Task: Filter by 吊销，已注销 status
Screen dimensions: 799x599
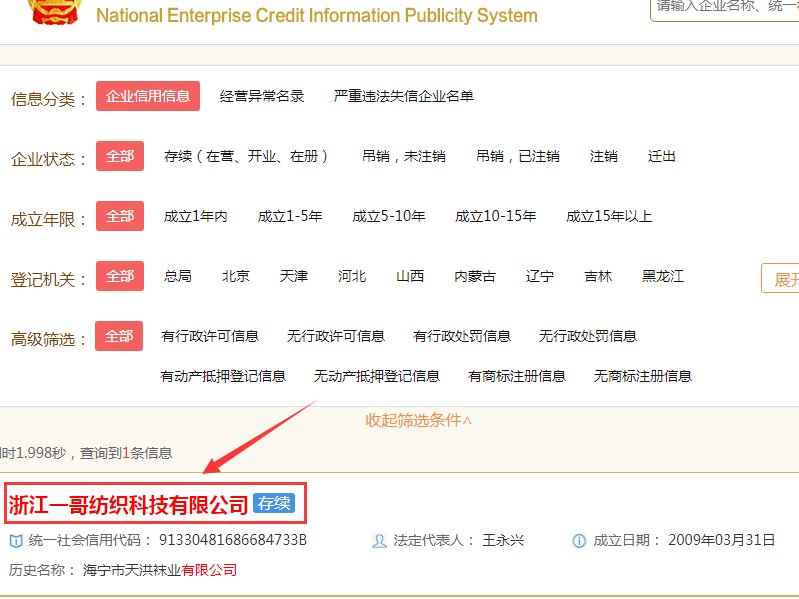Action: point(518,156)
